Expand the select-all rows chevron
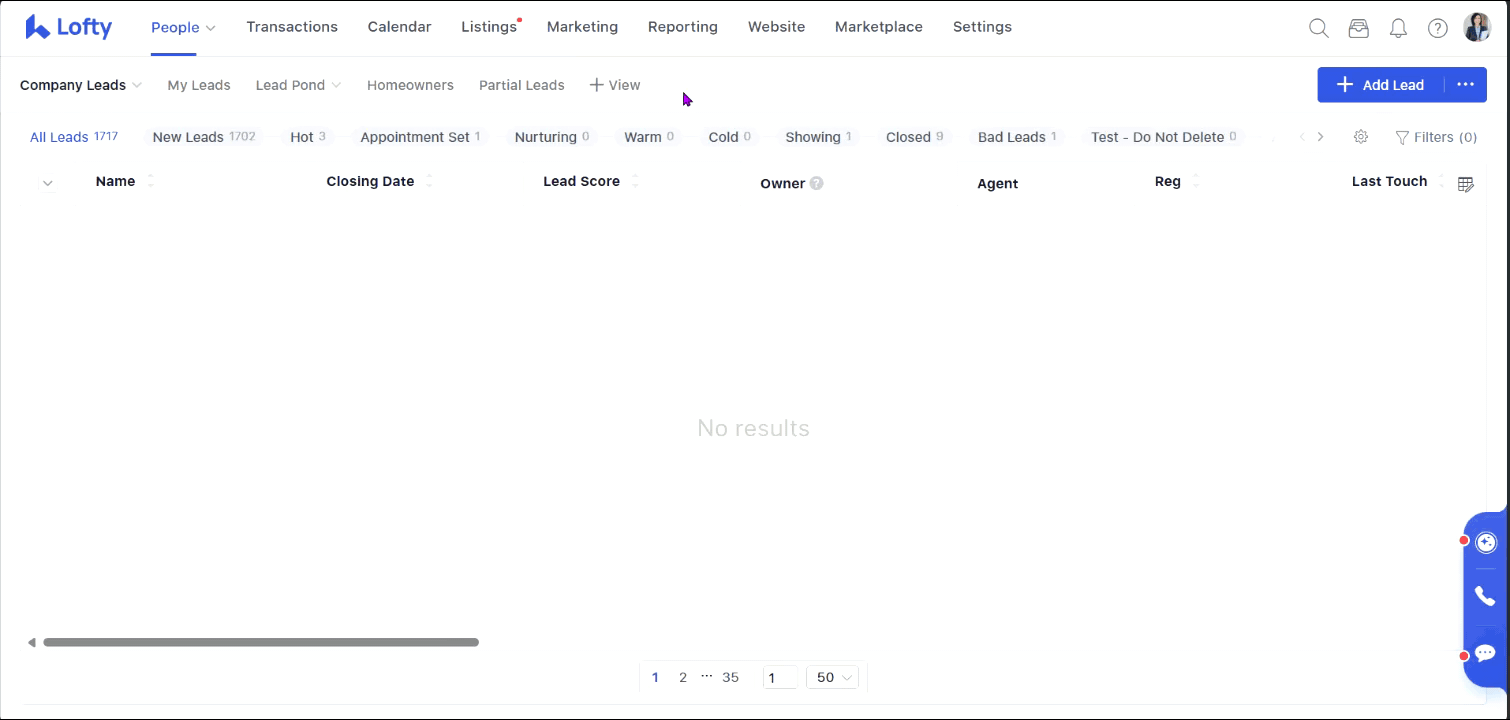Screen dimensions: 1510x720 [x=47, y=183]
